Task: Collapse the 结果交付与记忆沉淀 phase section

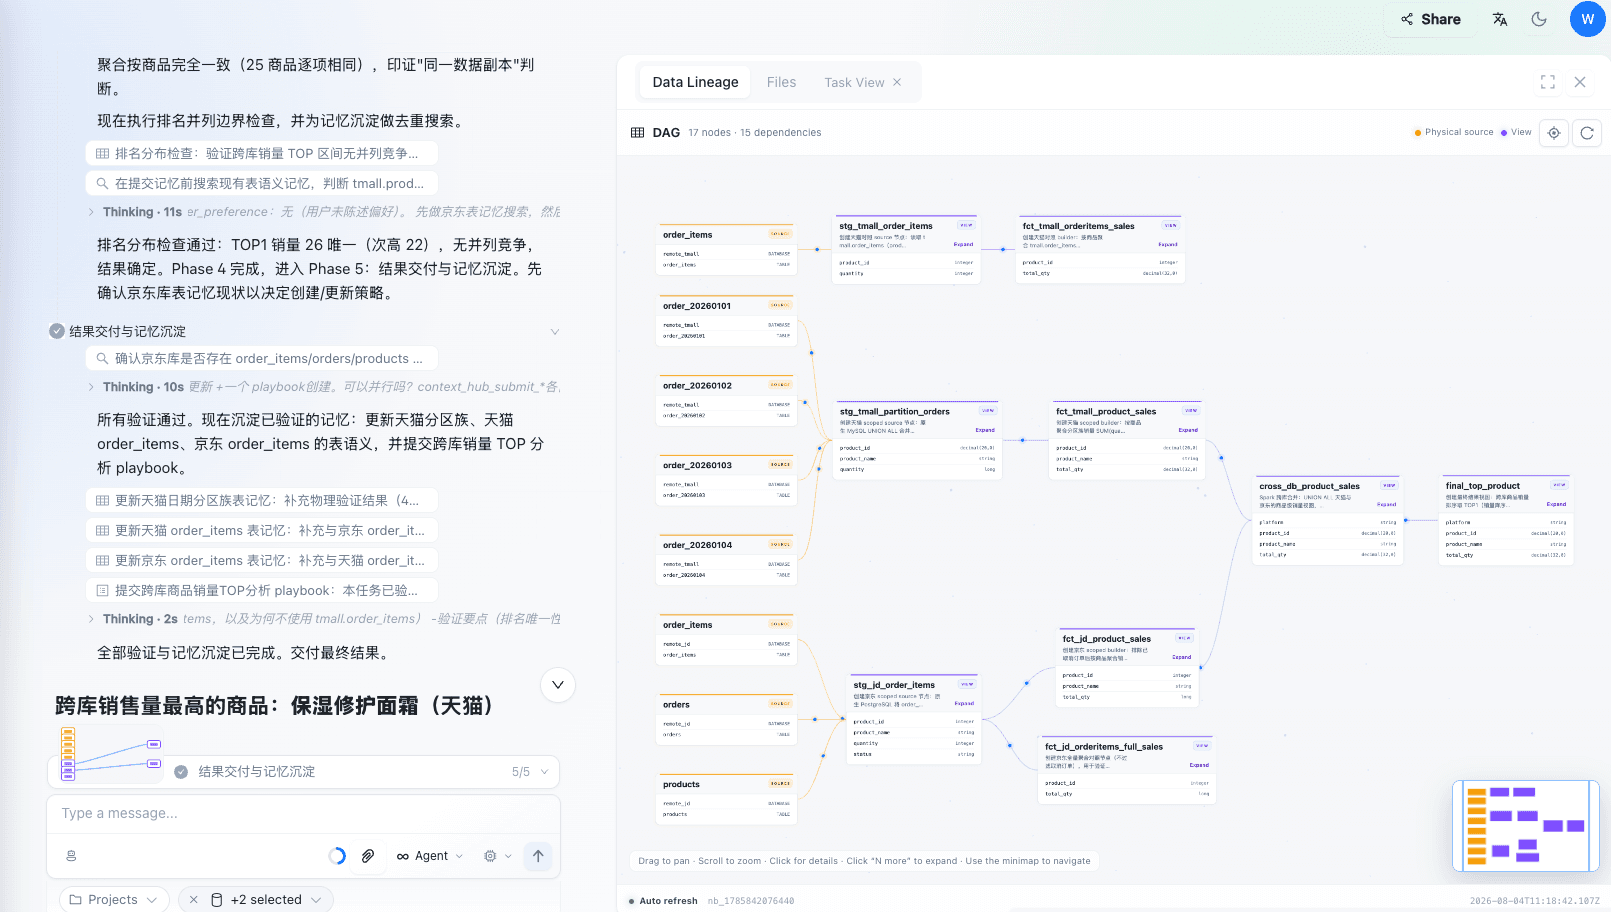Action: click(555, 331)
